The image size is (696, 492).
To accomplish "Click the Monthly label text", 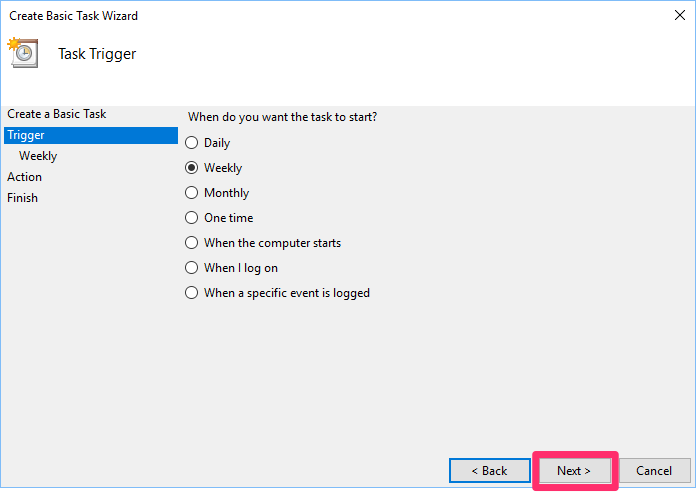I will (226, 193).
